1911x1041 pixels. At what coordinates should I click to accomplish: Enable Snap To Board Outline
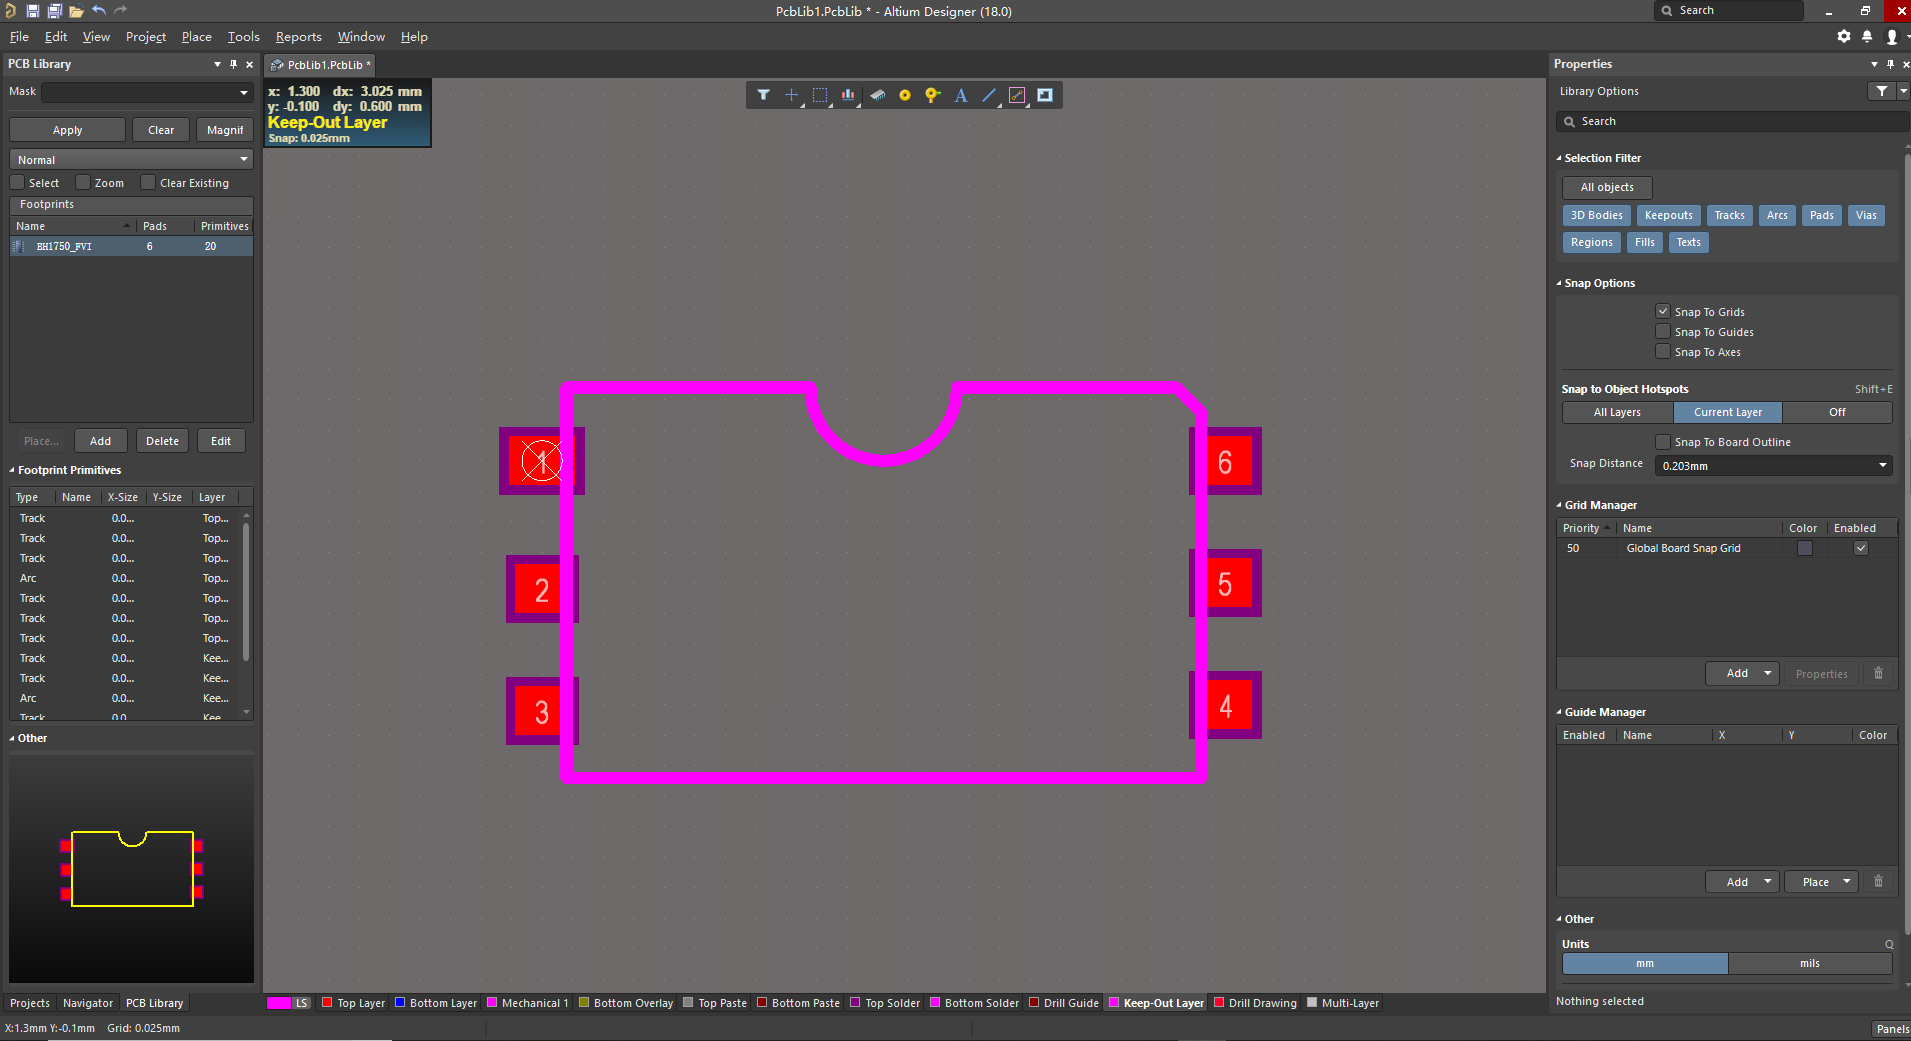point(1663,441)
